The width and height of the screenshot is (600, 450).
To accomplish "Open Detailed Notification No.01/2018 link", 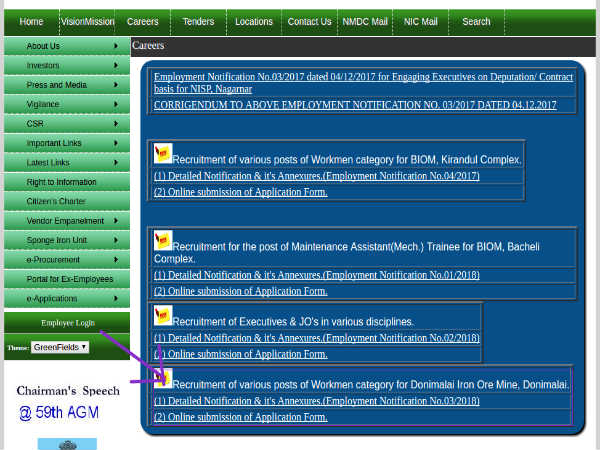I will pos(316,275).
